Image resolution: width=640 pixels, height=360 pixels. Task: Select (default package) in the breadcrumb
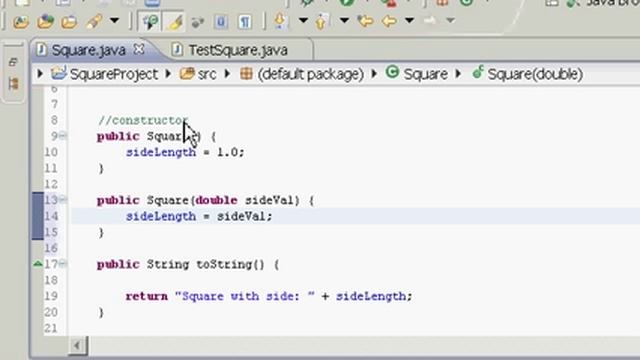click(311, 74)
